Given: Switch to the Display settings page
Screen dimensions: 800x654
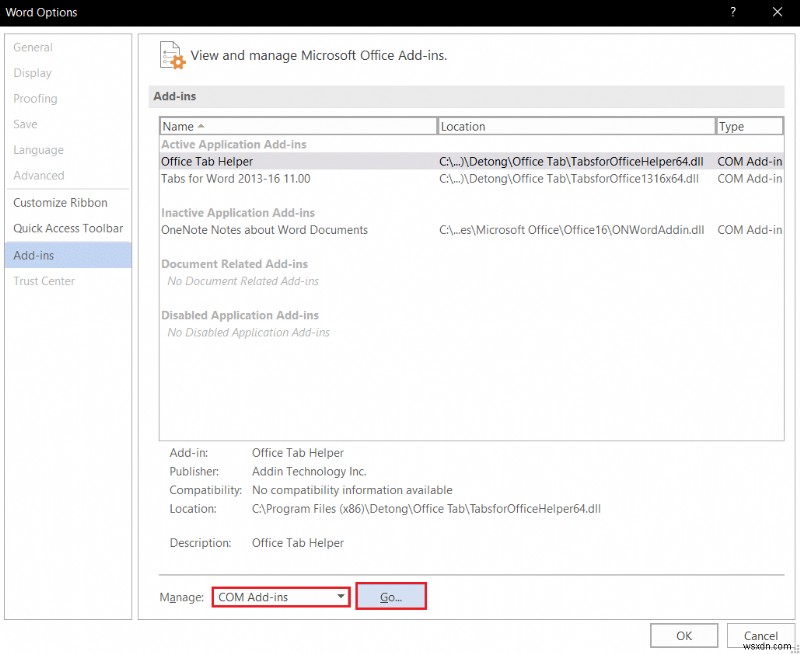Looking at the screenshot, I should [33, 72].
